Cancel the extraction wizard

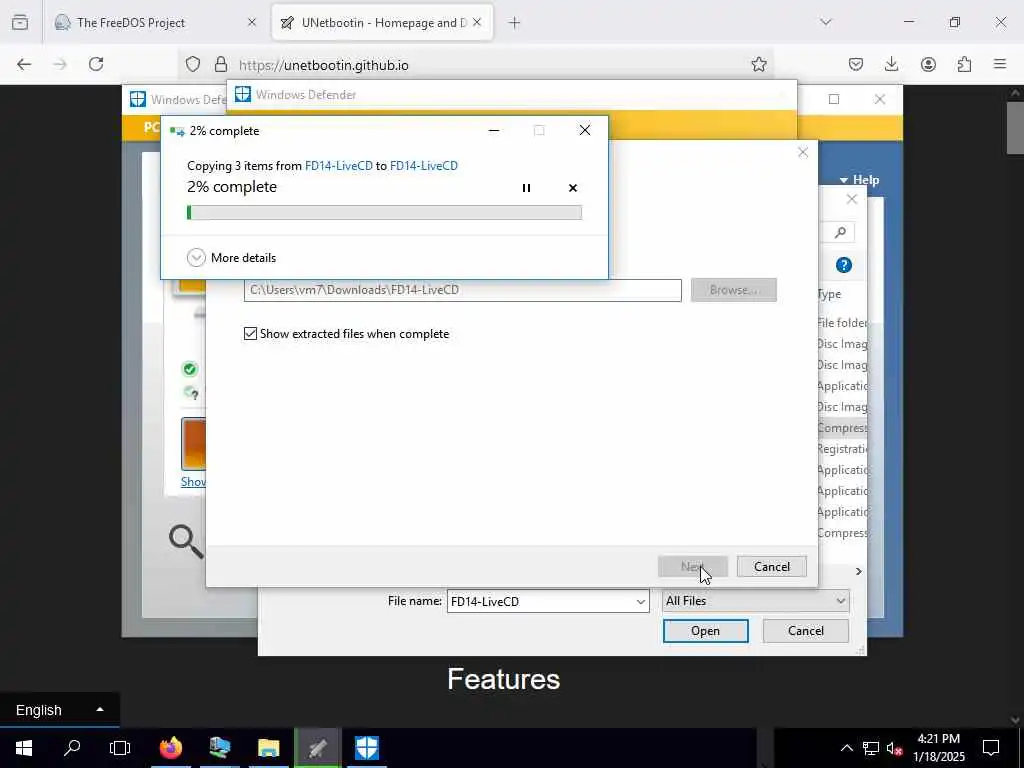[772, 566]
